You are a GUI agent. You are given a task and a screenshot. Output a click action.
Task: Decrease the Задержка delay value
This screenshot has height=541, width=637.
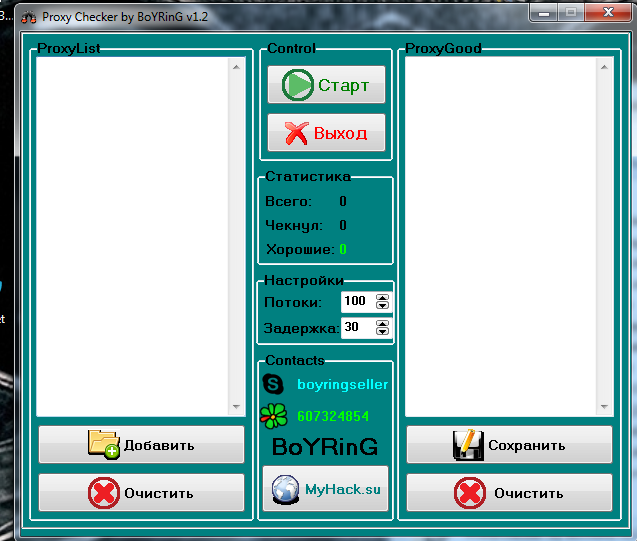(382, 331)
